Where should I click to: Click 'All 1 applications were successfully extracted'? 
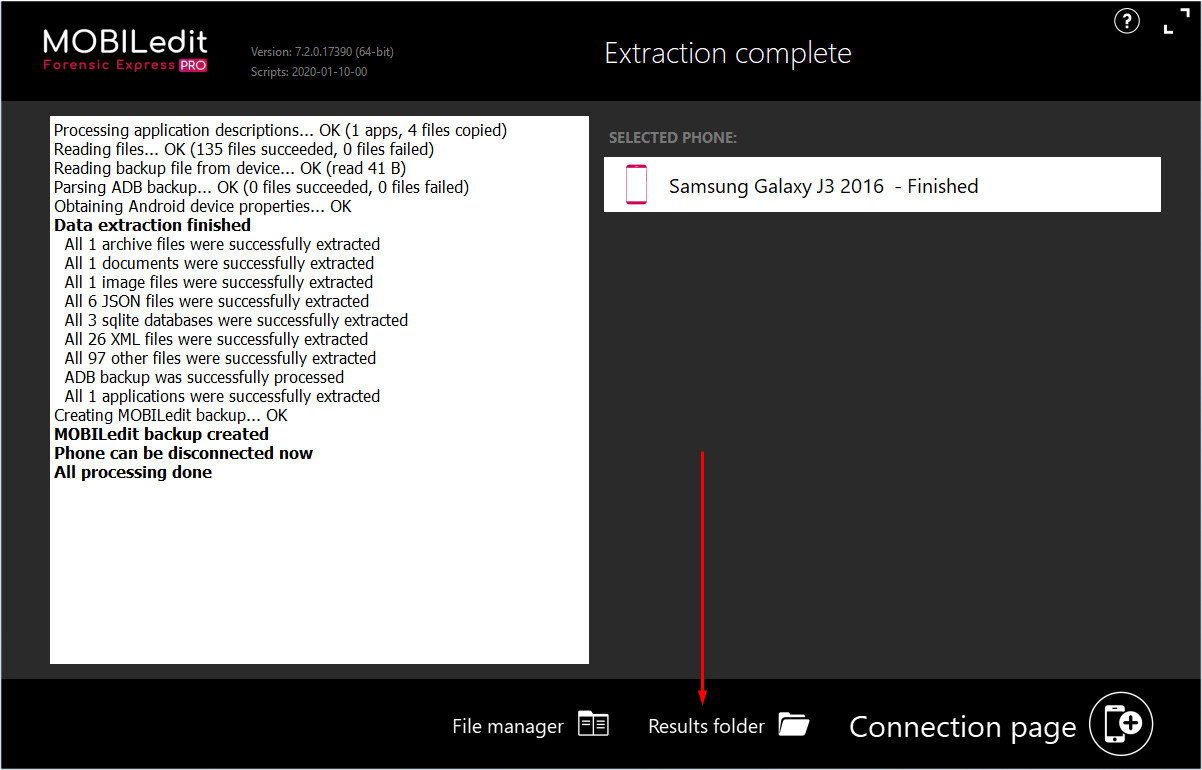(222, 396)
